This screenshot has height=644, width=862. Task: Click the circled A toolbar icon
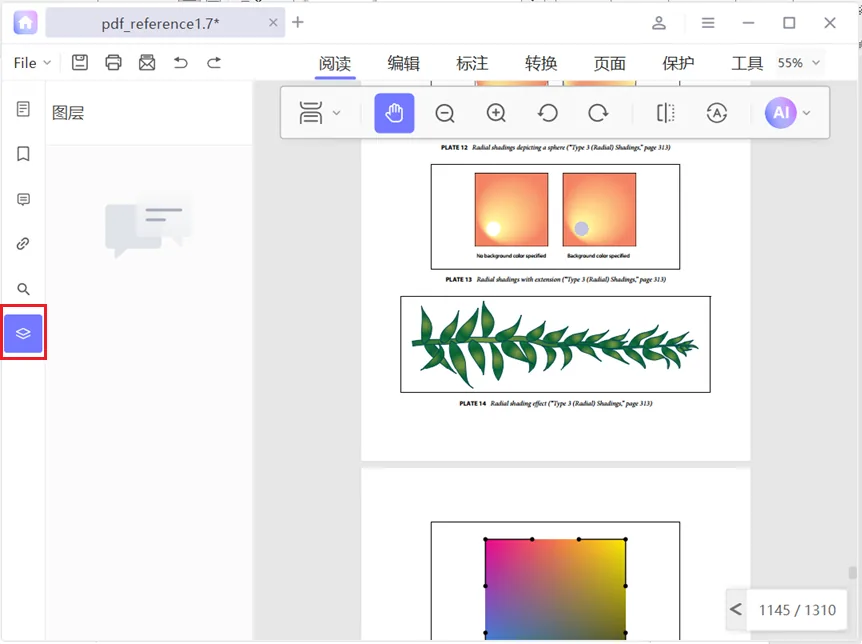tap(716, 113)
